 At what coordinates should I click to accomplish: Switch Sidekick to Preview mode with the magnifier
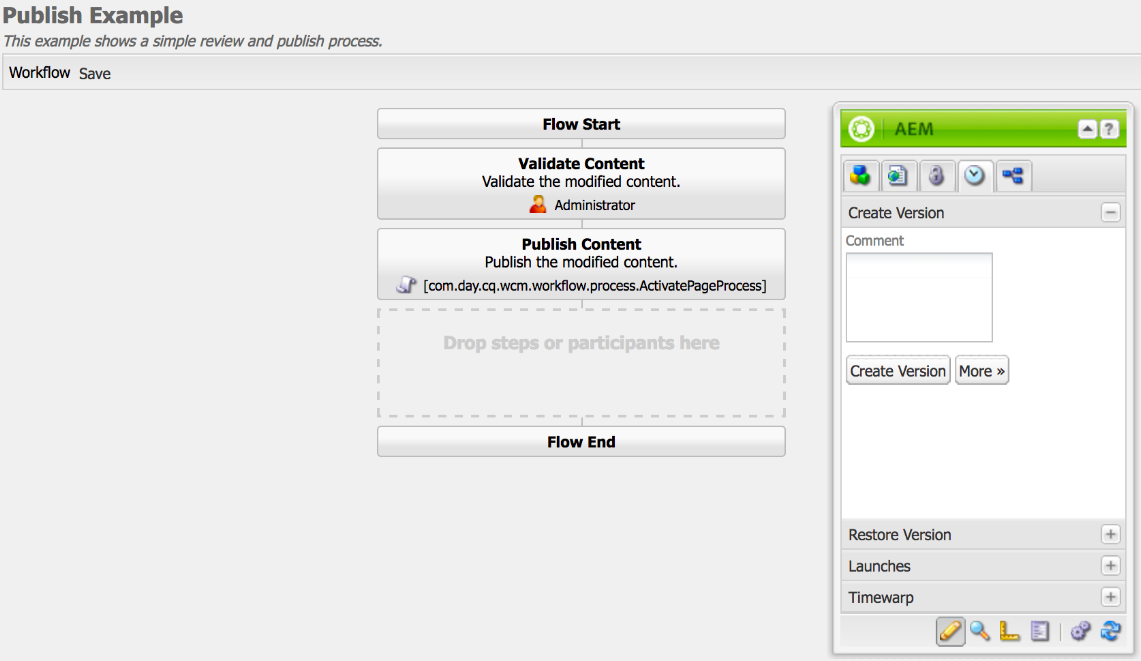979,631
